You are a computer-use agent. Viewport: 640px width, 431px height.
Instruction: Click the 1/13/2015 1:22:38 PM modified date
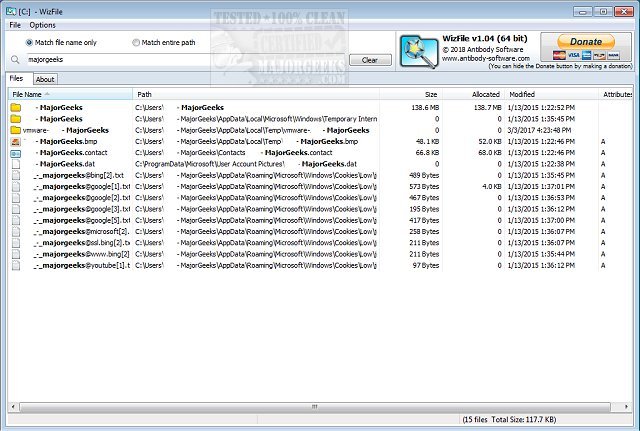pyautogui.click(x=541, y=164)
